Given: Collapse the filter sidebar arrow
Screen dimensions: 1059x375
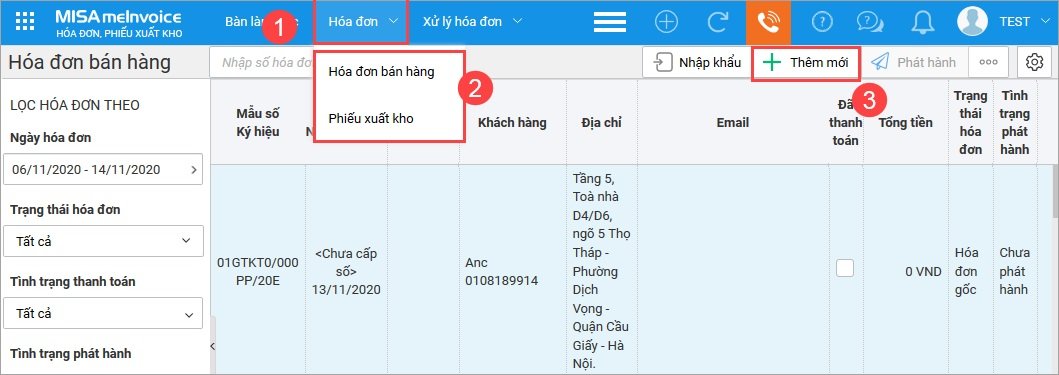Looking at the screenshot, I should [x=213, y=346].
